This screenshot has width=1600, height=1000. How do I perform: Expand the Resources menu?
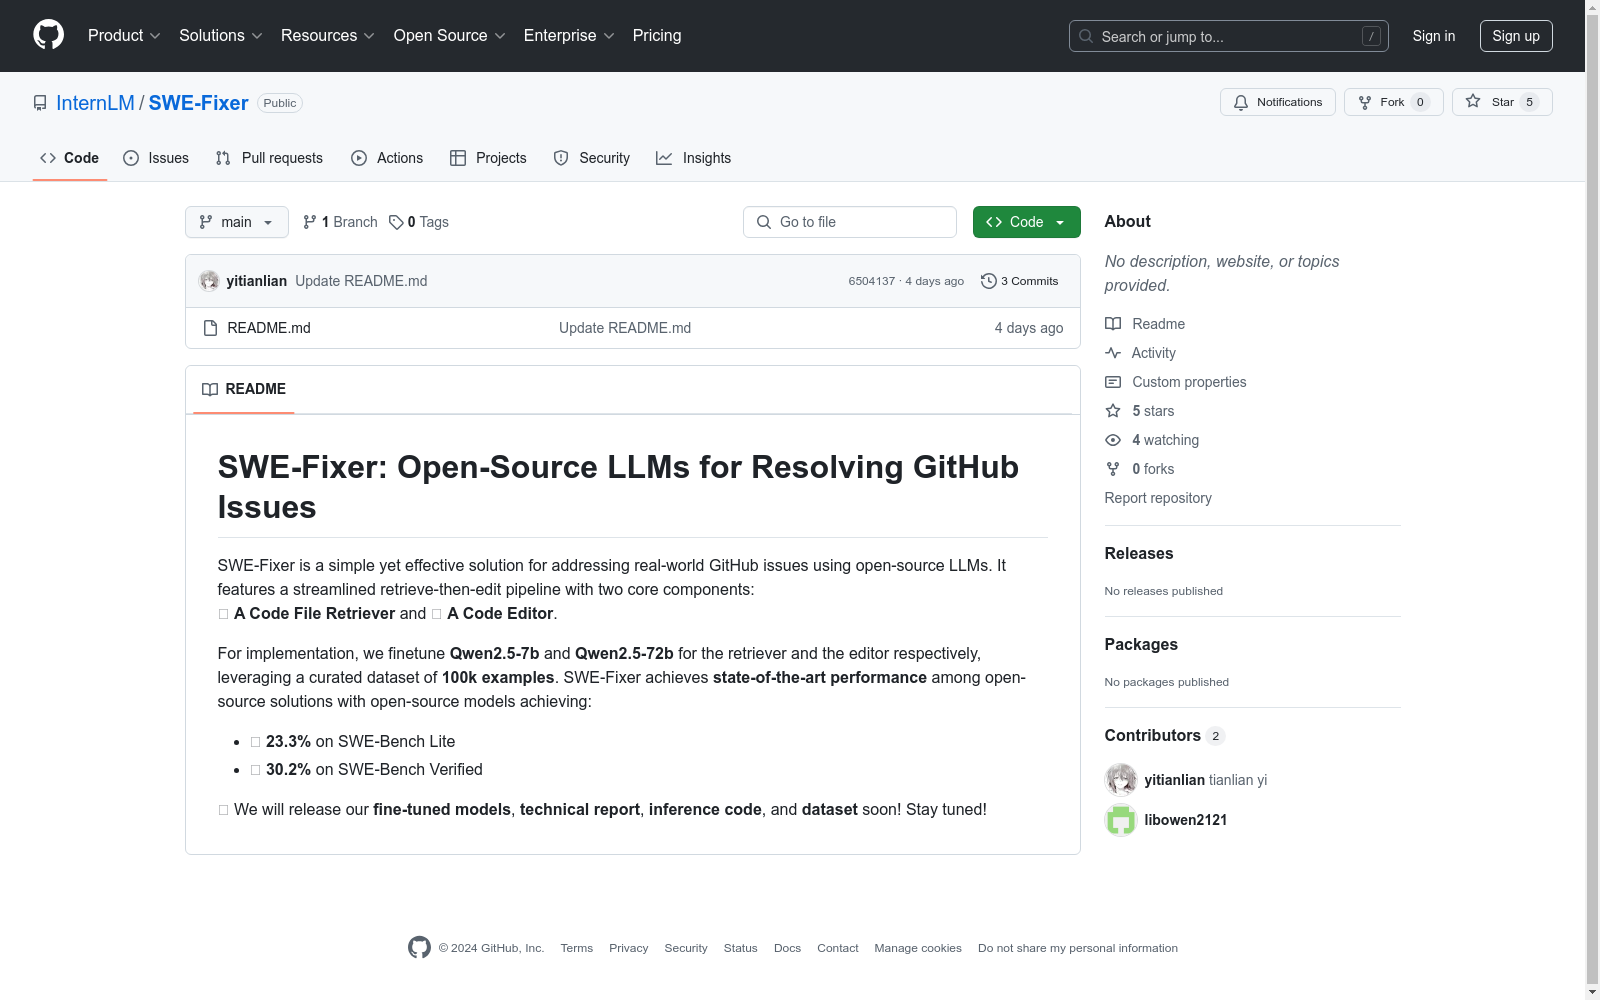tap(328, 36)
